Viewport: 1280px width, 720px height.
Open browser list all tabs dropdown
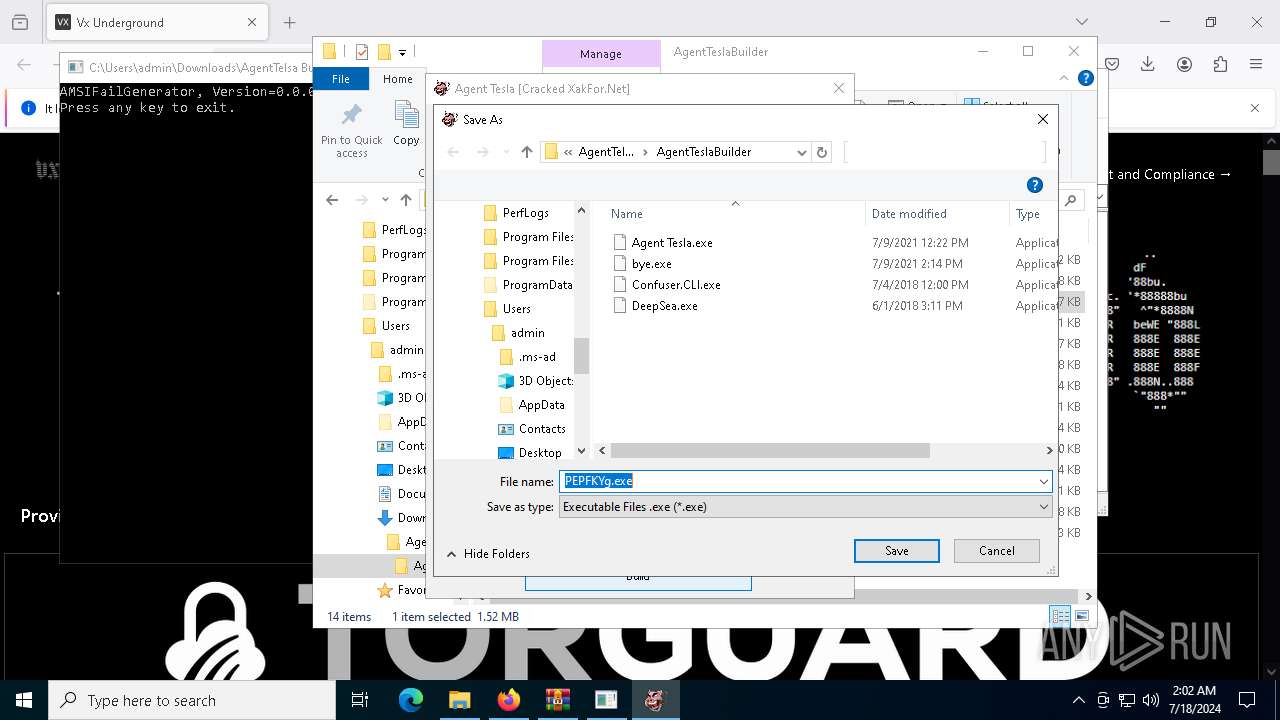pos(1081,22)
